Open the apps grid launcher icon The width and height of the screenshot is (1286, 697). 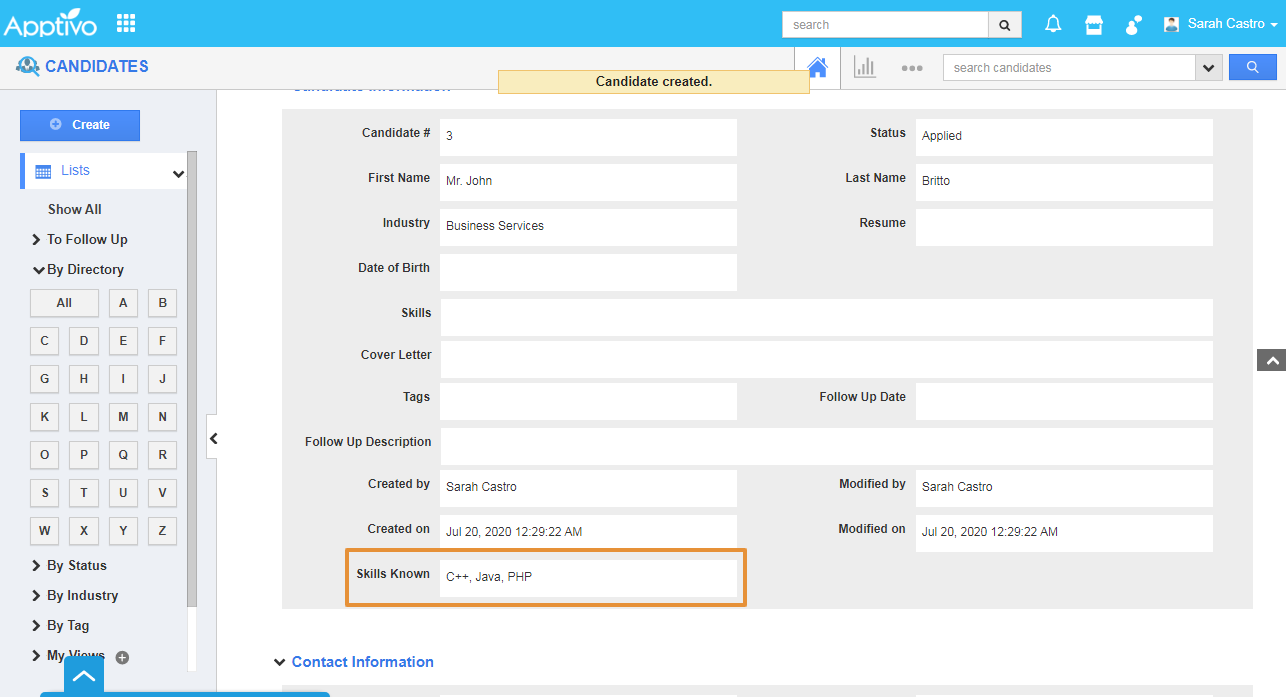pyautogui.click(x=126, y=23)
